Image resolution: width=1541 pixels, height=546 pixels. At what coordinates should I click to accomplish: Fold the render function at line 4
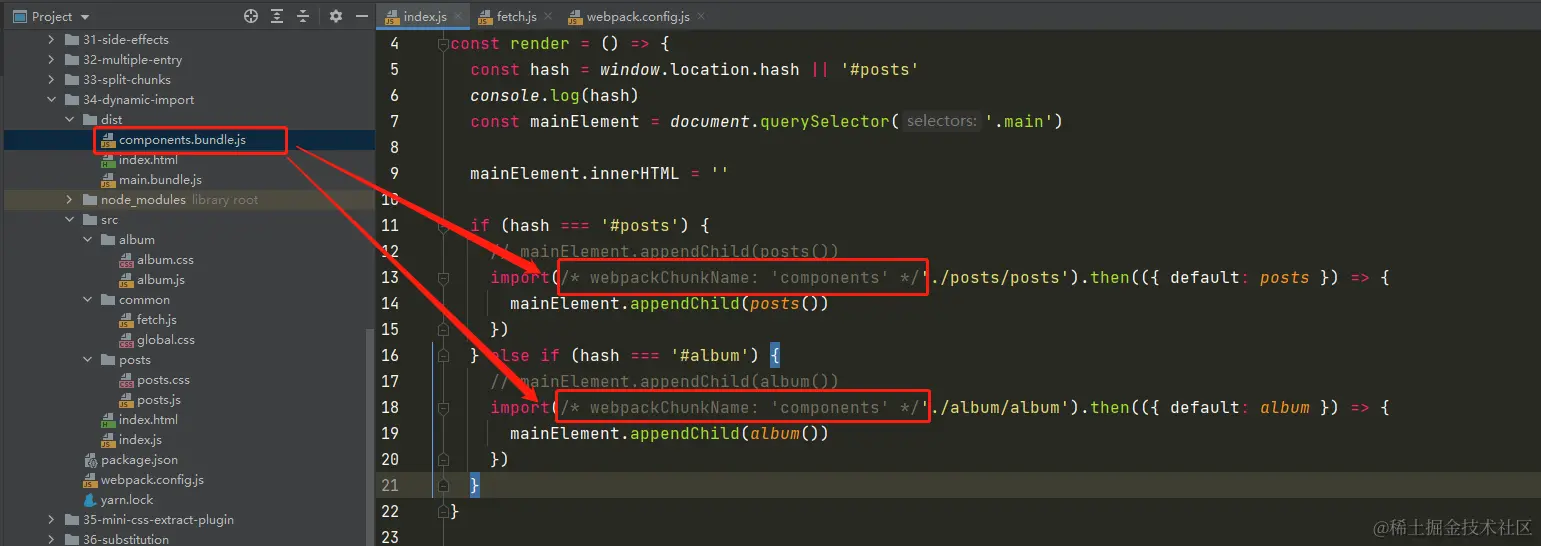(443, 44)
